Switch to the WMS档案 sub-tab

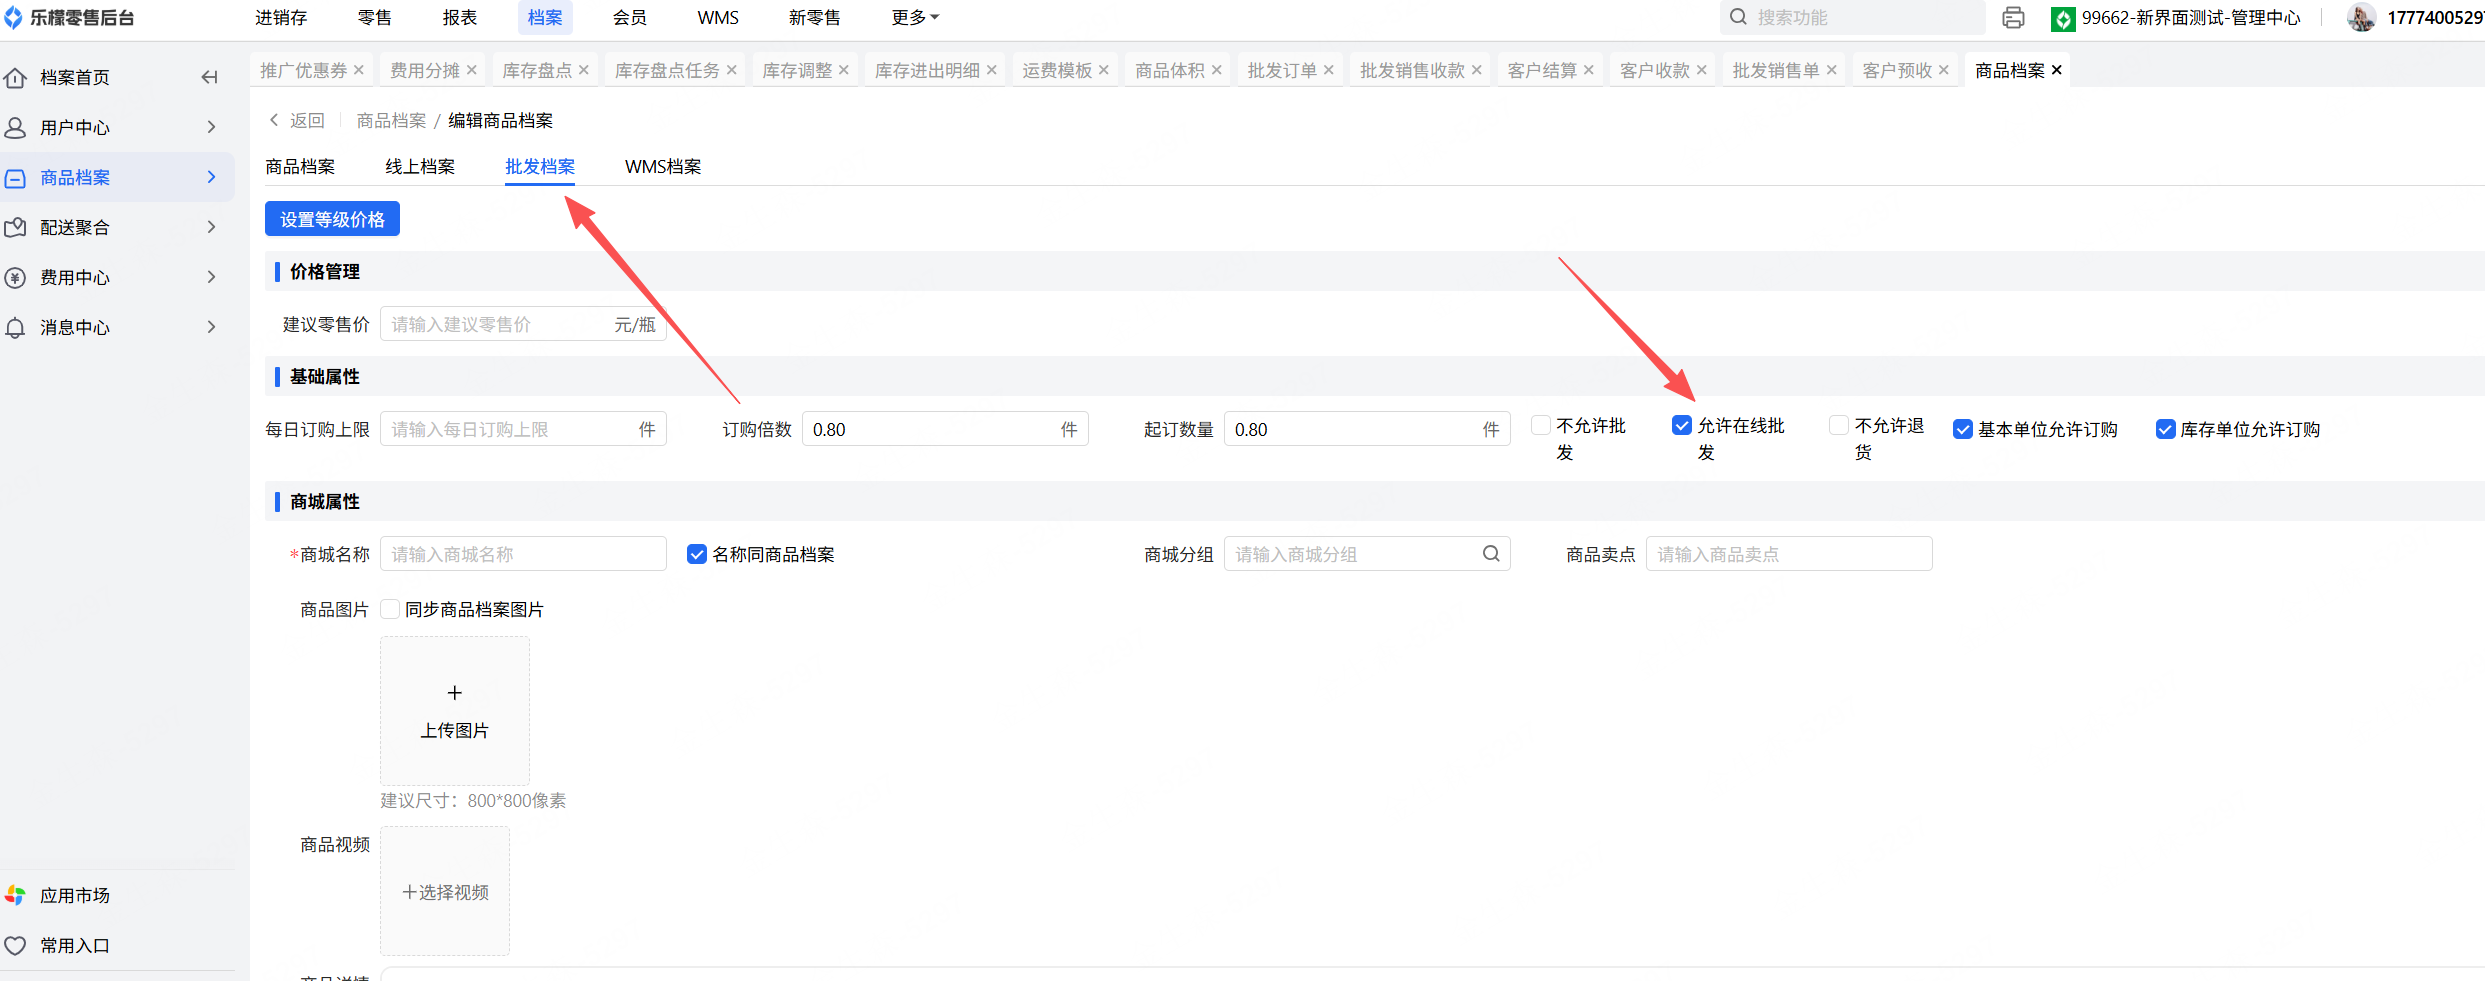point(663,167)
